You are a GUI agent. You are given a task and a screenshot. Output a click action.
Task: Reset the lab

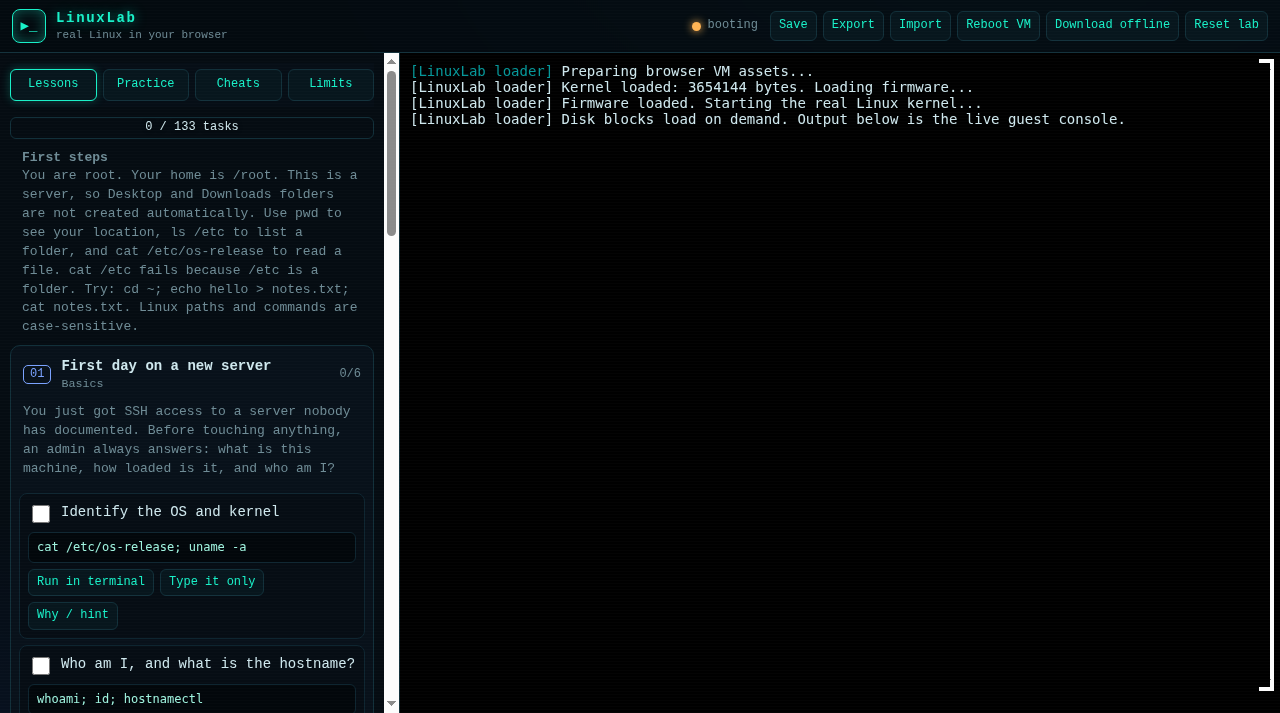[x=1226, y=26]
